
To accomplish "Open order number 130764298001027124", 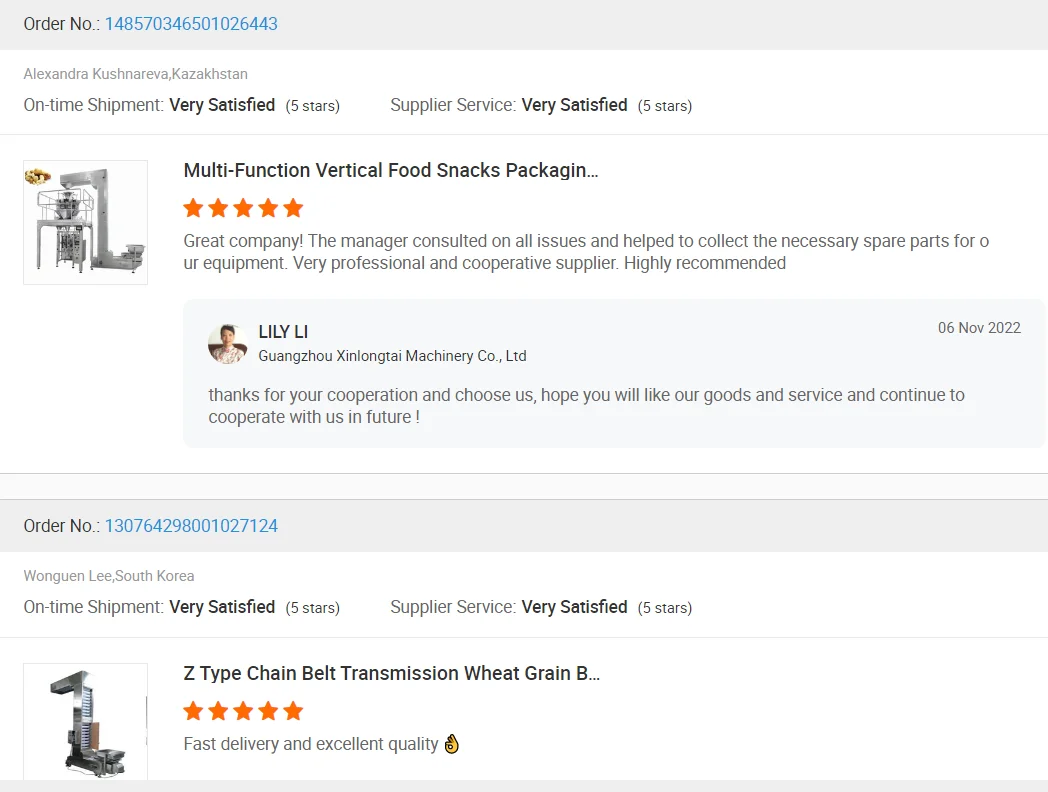I will pyautogui.click(x=191, y=526).
